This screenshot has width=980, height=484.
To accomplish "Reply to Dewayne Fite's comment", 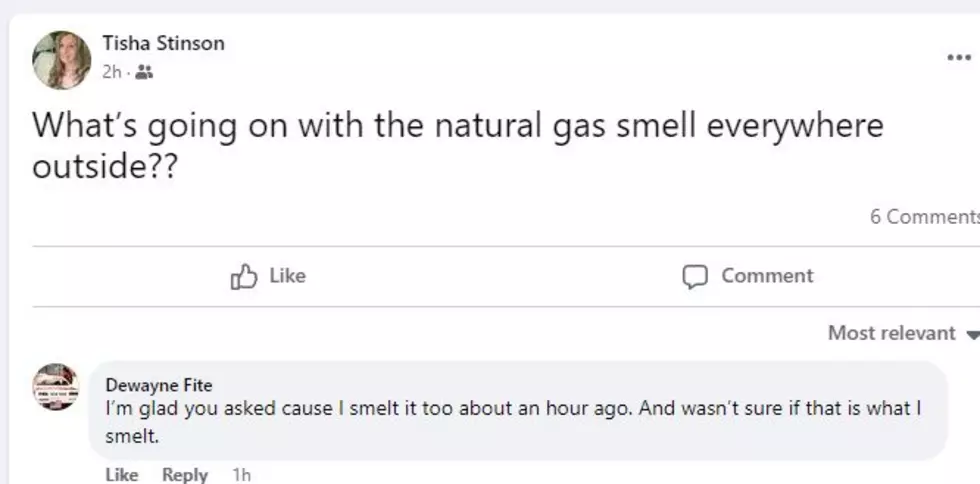I will tap(184, 475).
